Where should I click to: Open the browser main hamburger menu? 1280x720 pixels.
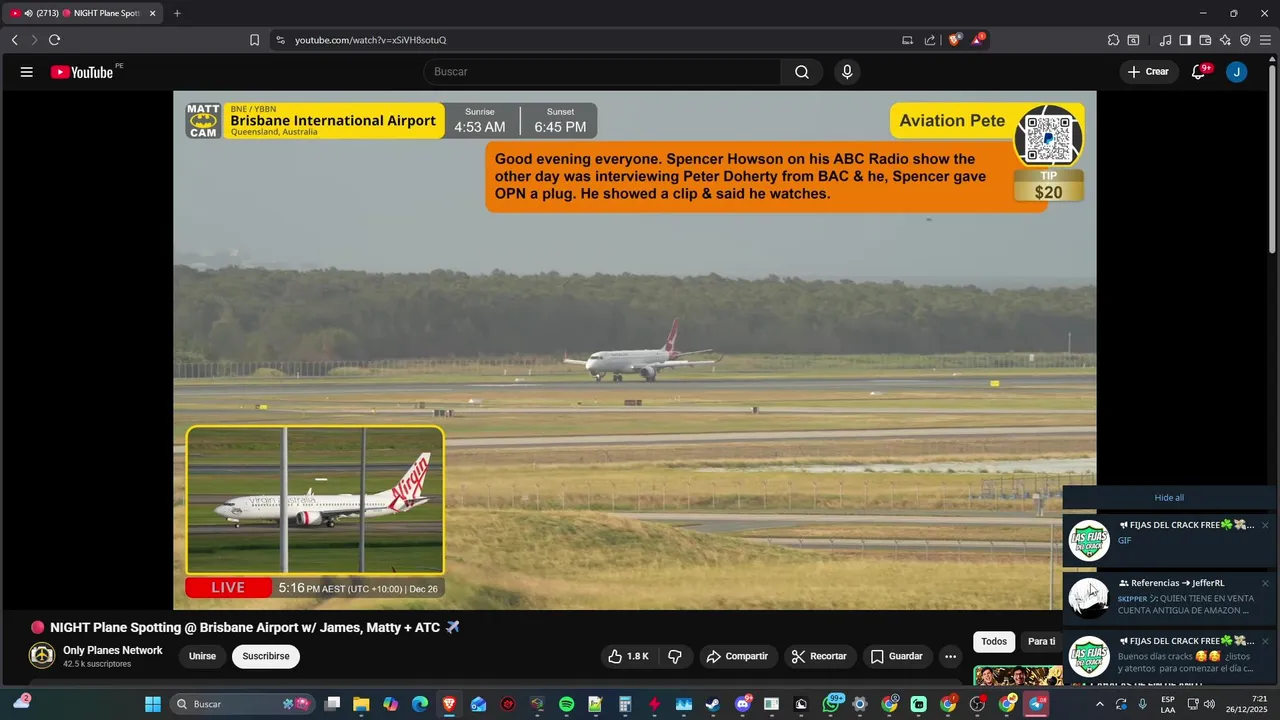point(1265,40)
